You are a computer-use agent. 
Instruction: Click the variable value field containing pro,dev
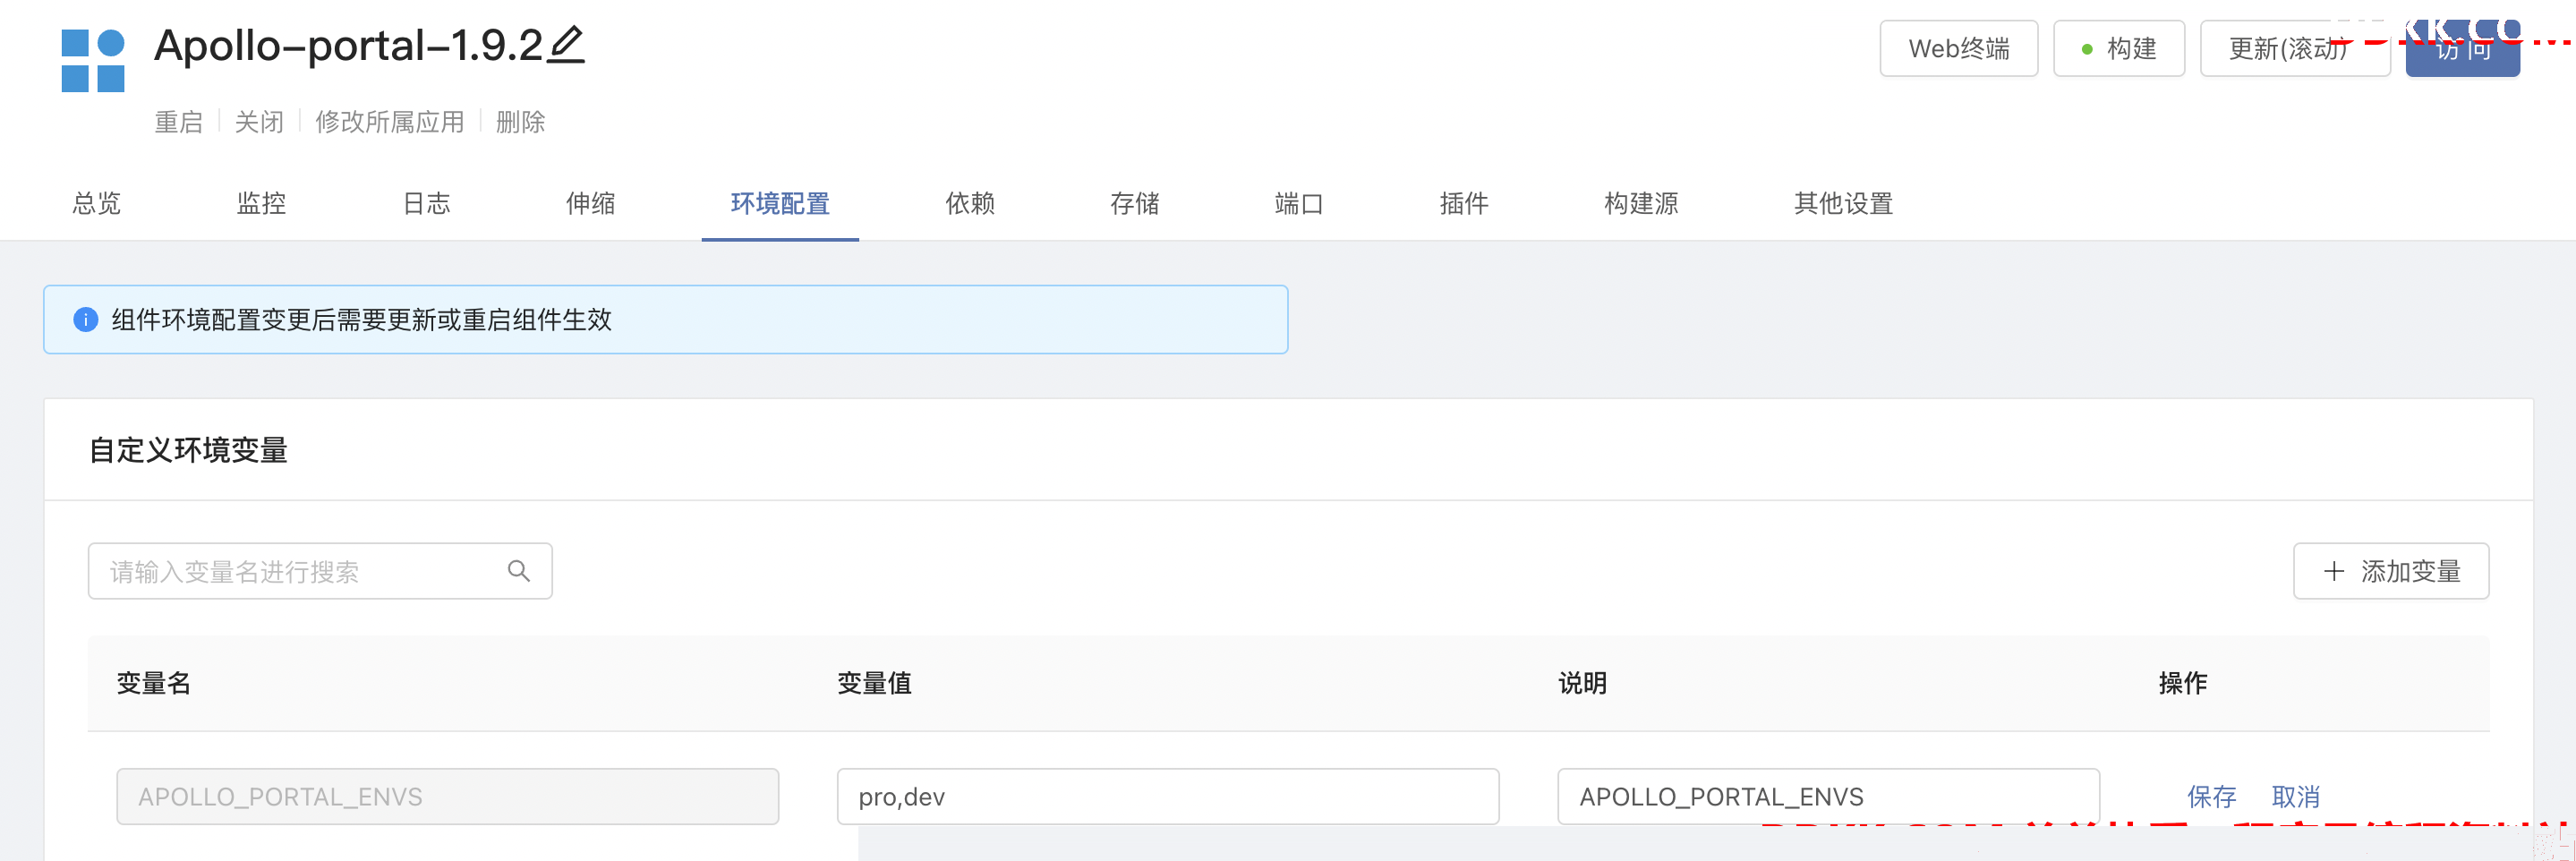(1168, 797)
